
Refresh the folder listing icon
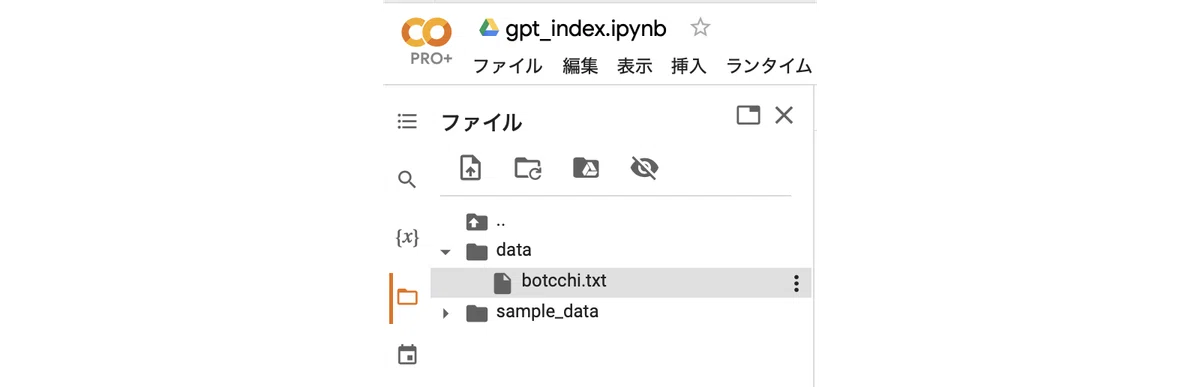(x=528, y=168)
